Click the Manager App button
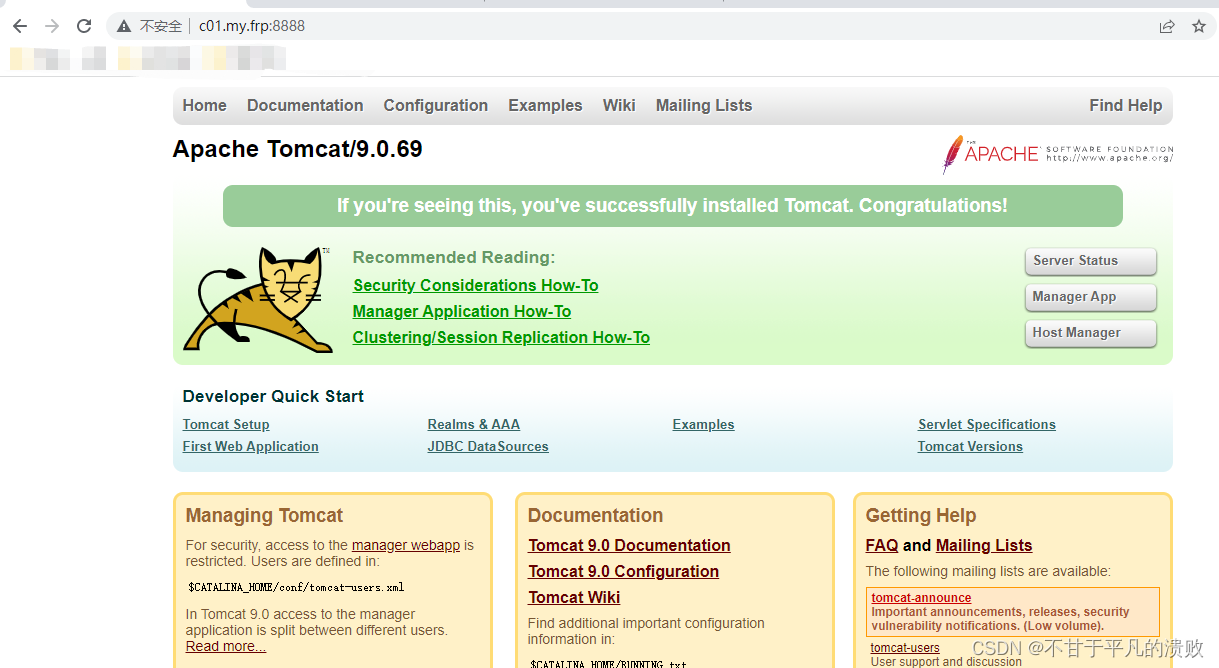Viewport: 1219px width, 668px height. click(1091, 297)
